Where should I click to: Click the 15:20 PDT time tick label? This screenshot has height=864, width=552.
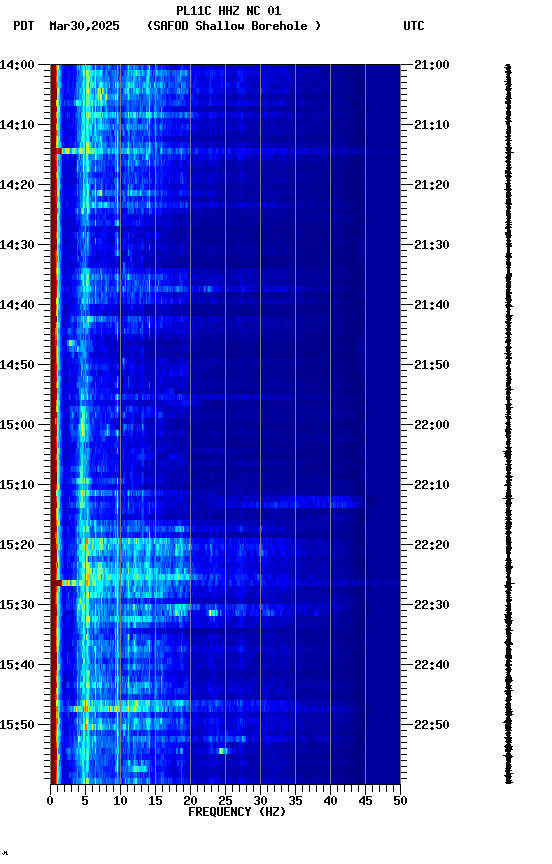17,545
